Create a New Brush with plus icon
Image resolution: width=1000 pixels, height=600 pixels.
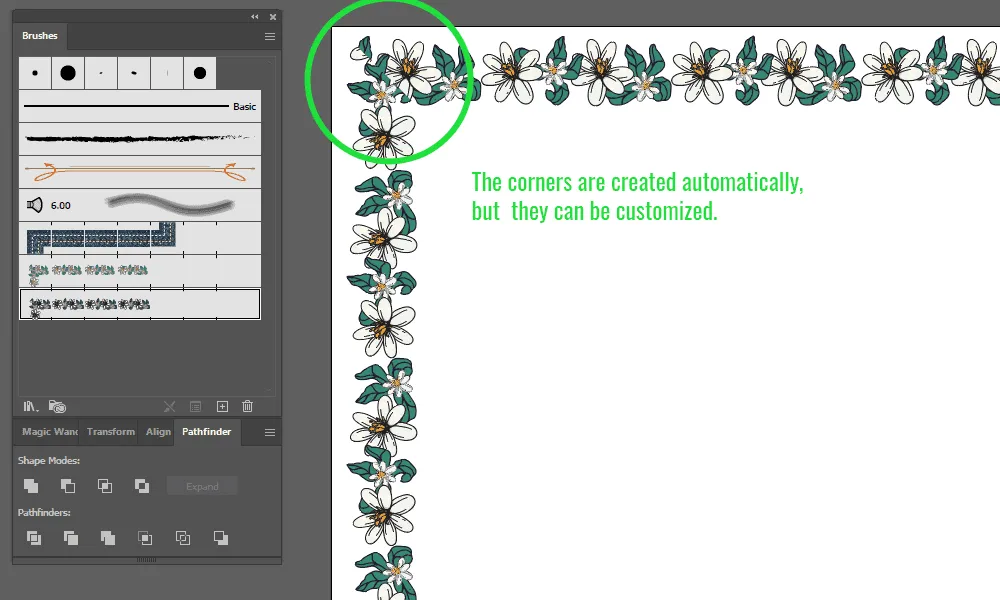[x=222, y=406]
